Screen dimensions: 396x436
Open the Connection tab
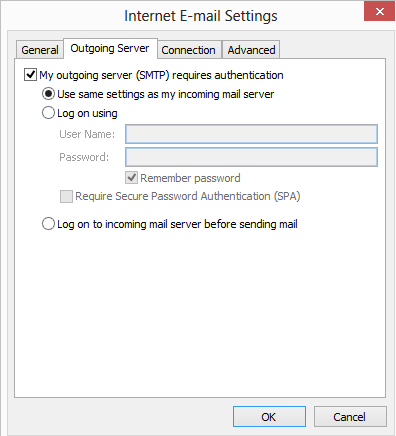tap(189, 50)
